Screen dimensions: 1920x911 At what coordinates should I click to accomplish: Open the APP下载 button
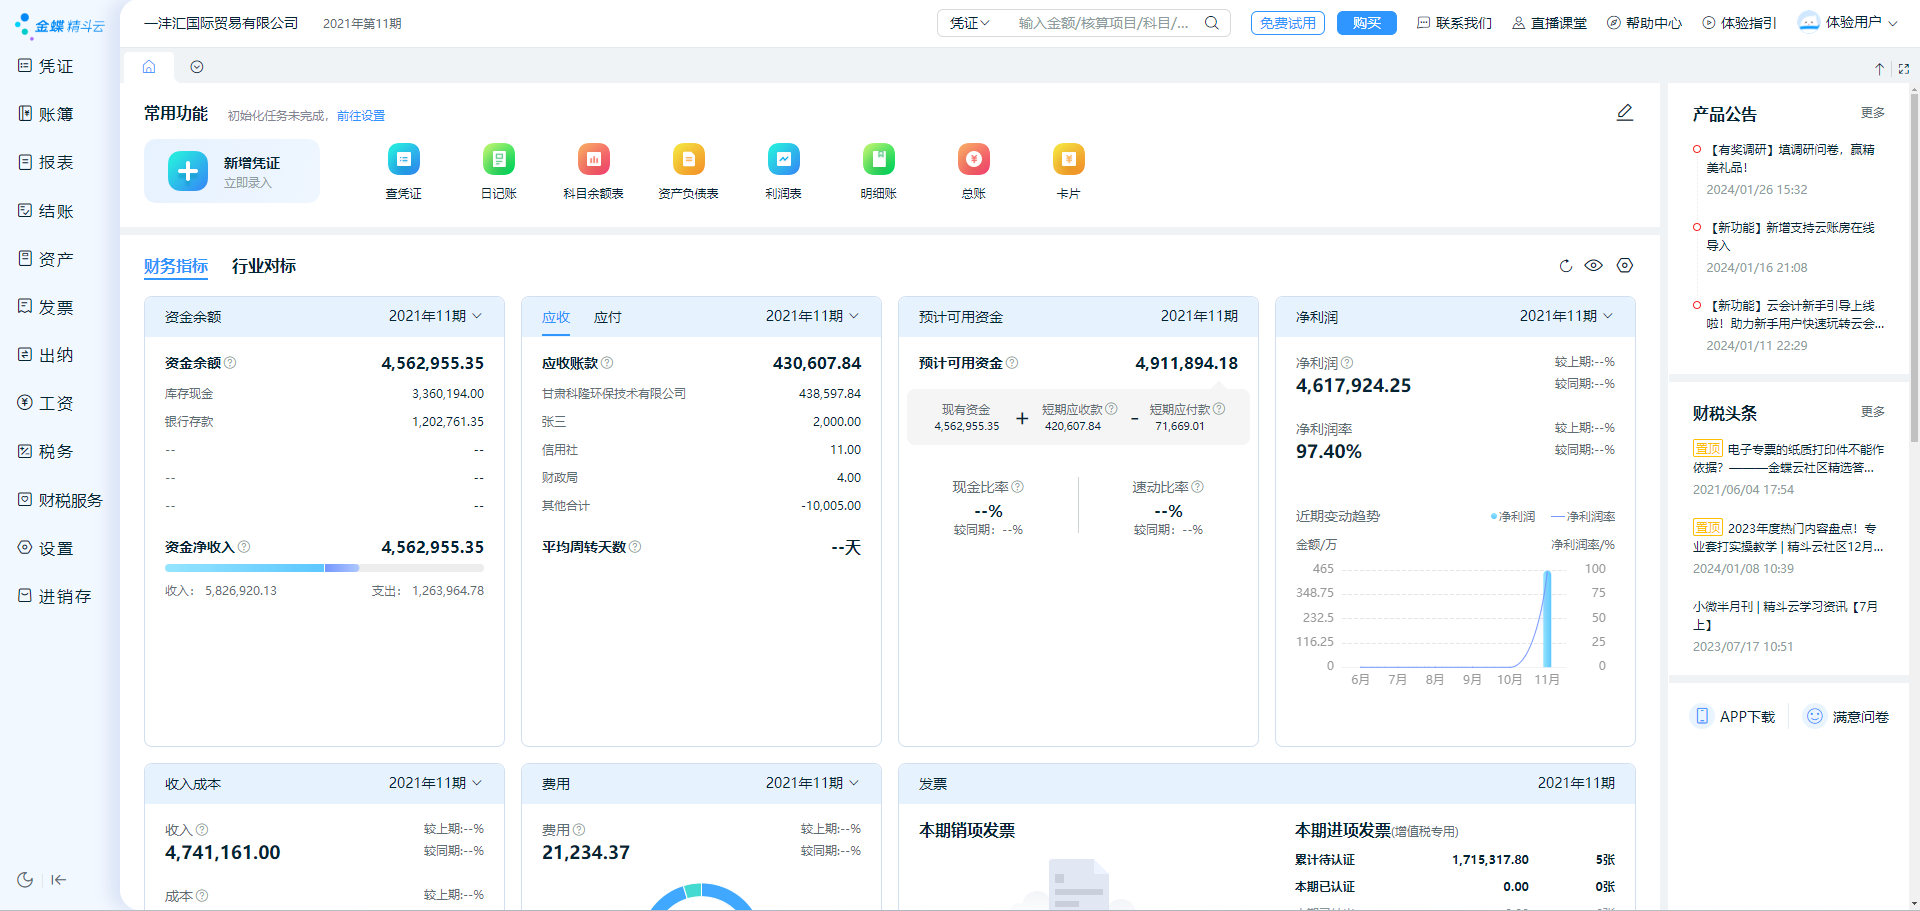(x=1734, y=716)
